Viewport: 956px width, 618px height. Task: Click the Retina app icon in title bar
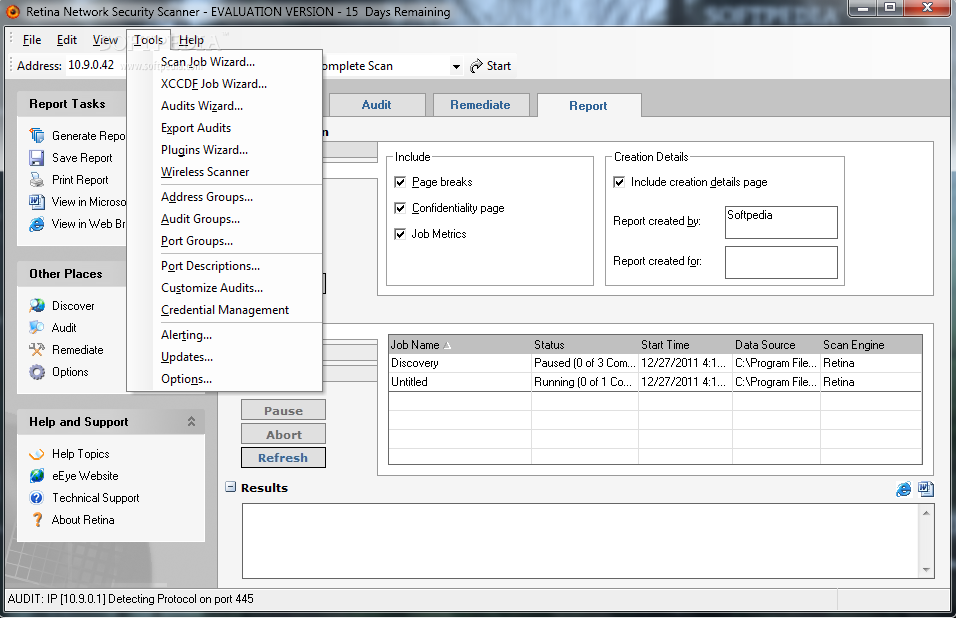pos(12,12)
